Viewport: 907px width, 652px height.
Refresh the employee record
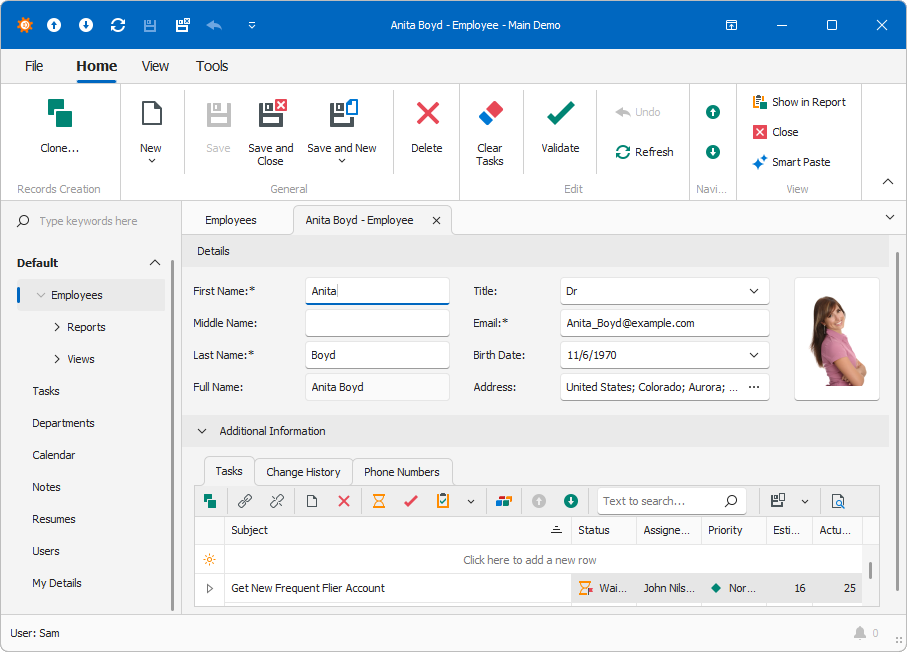644,152
